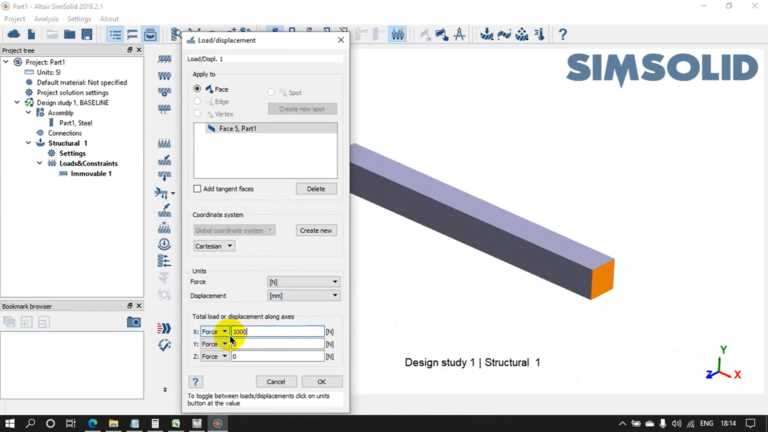Click the cloud icon in the toolbar

point(14,34)
